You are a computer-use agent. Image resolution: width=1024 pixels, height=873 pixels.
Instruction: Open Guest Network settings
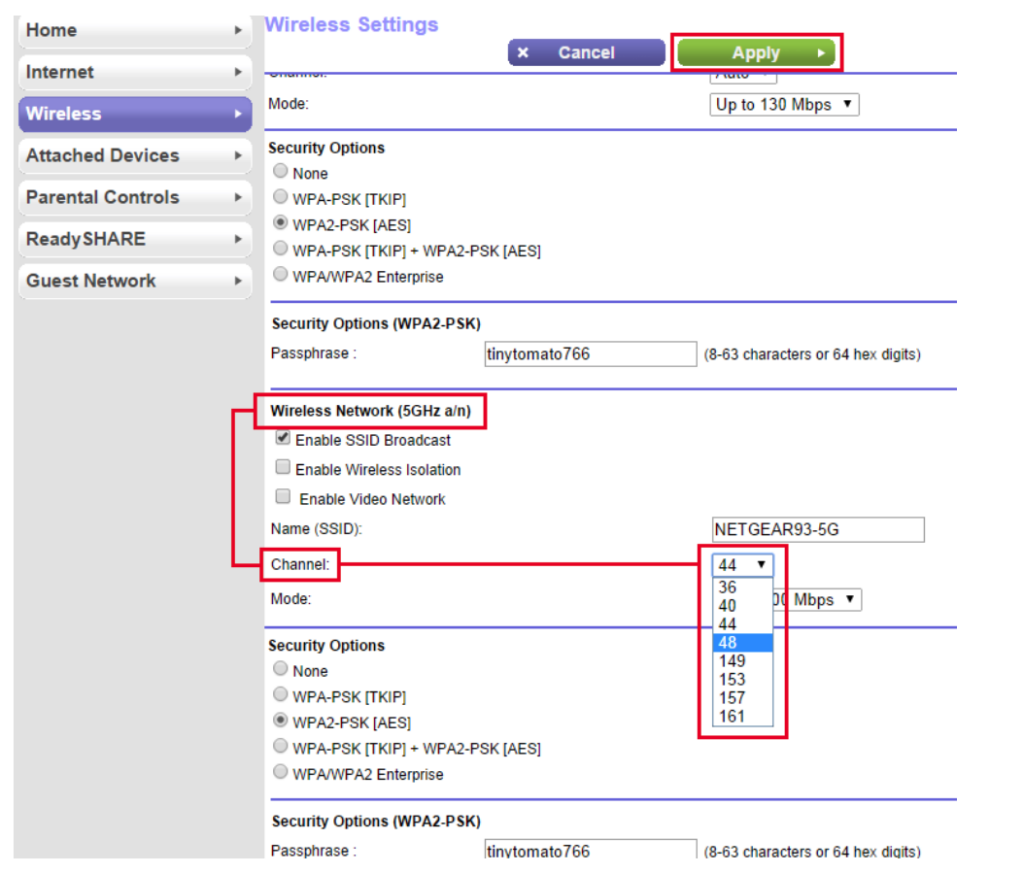point(134,282)
